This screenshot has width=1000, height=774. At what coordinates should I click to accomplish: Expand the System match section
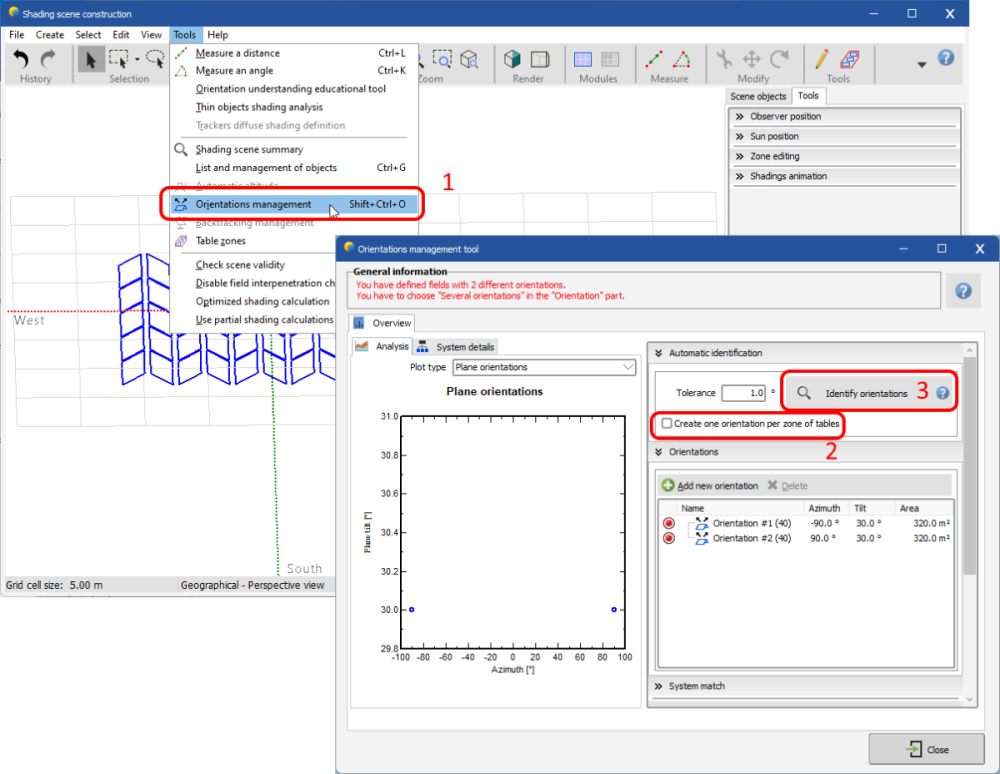696,686
